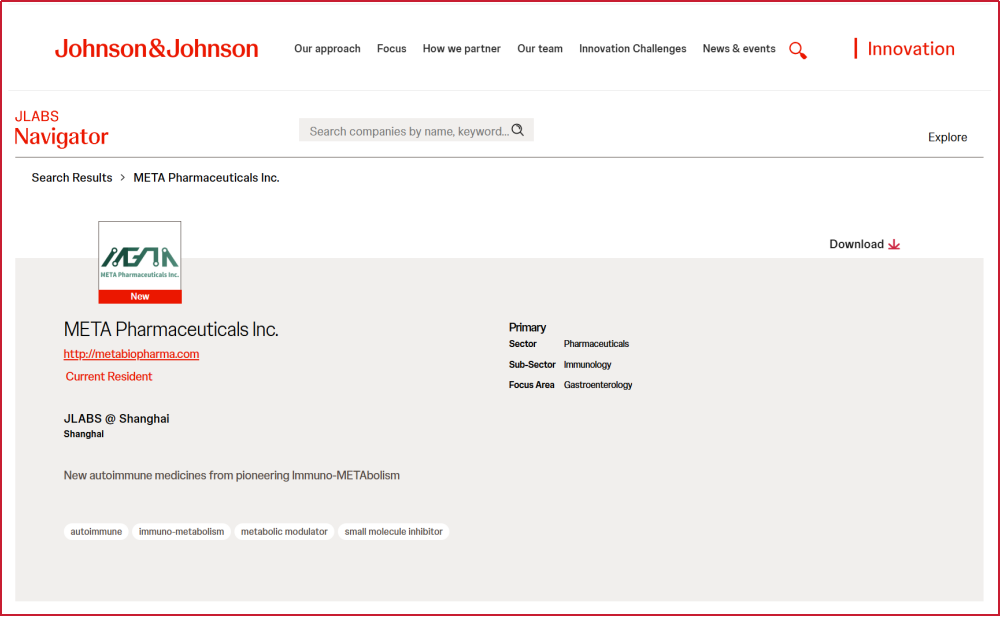This screenshot has width=1001, height=617.
Task: Open the How we partner menu
Action: 462,49
